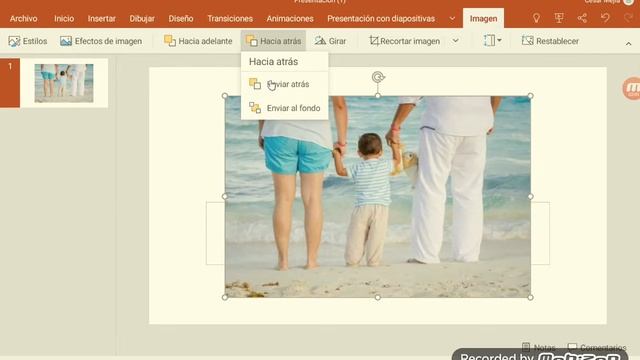Expand more ribbon tabs chevron
The height and width of the screenshot is (360, 640).
(452, 18)
